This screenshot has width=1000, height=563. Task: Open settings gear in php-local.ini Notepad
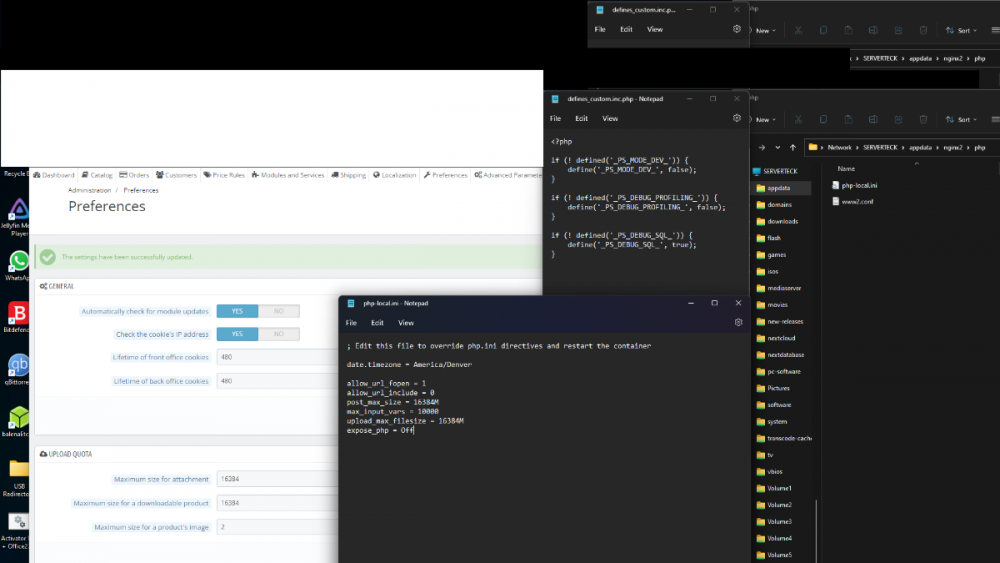click(738, 323)
